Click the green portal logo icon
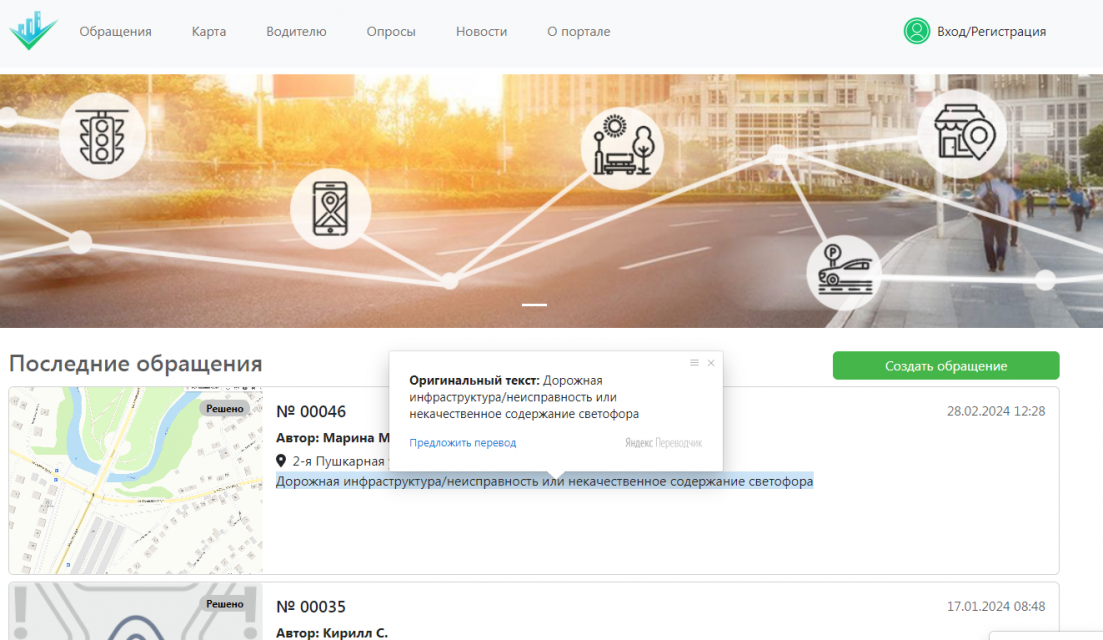The width and height of the screenshot is (1103, 640). click(x=33, y=29)
